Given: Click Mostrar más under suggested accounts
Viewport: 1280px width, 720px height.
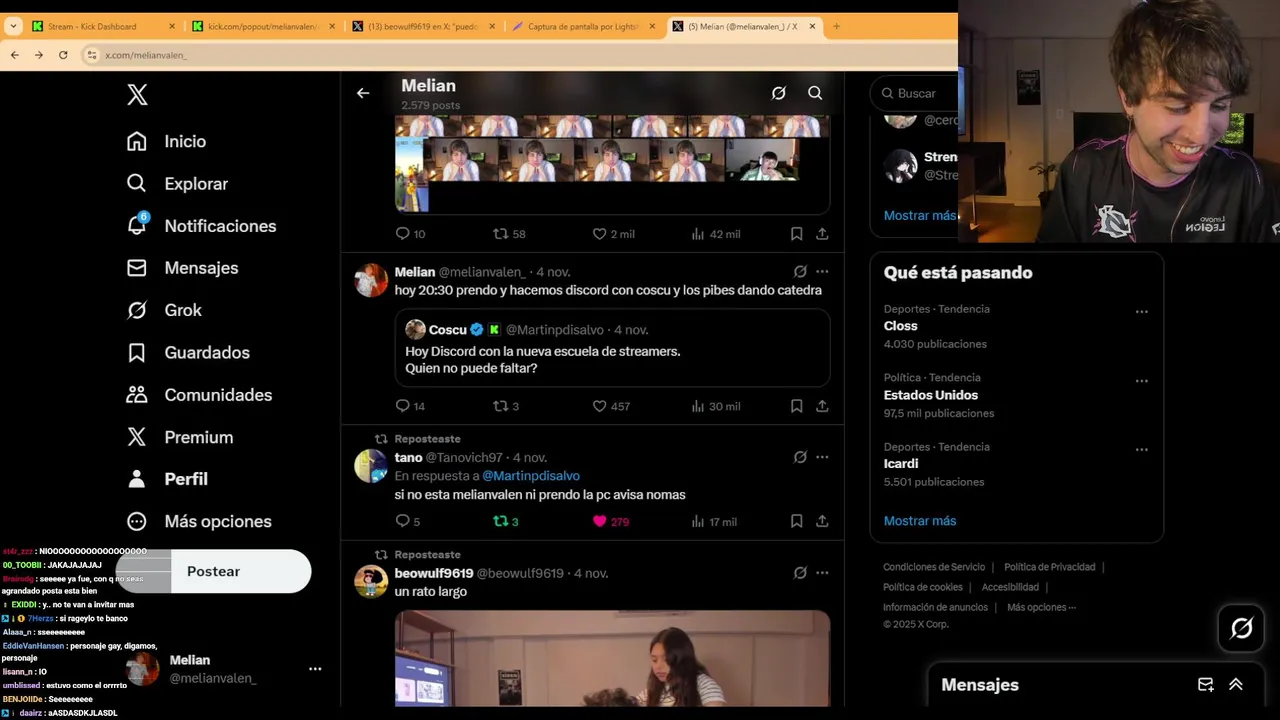Looking at the screenshot, I should [920, 215].
